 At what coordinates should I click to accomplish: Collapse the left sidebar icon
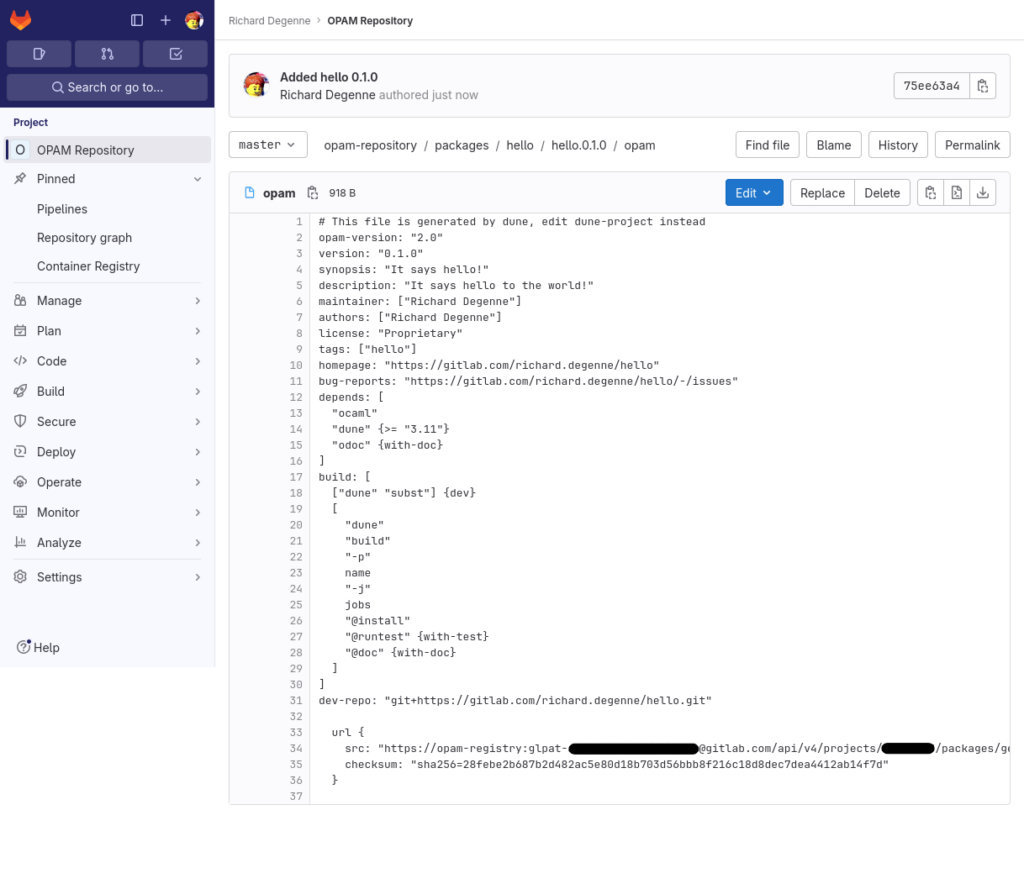pyautogui.click(x=136, y=19)
